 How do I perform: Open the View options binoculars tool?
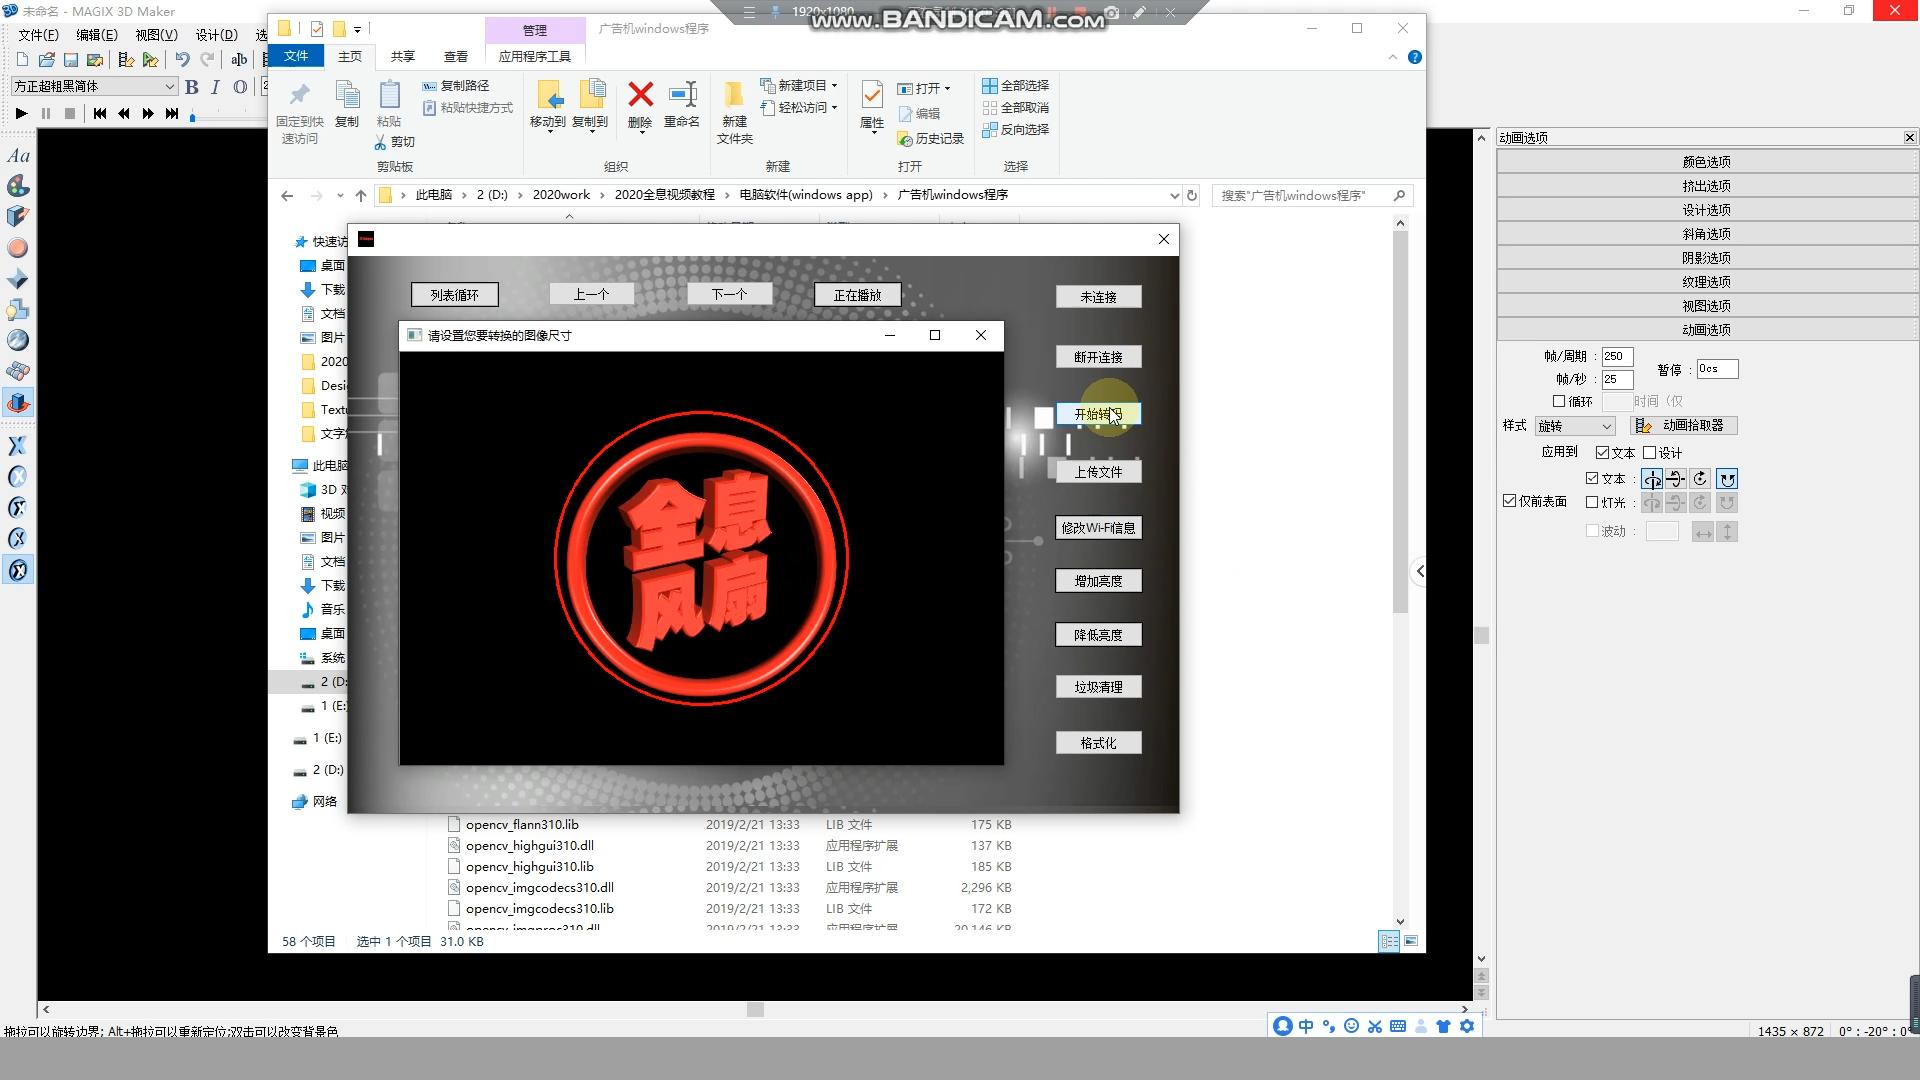(18, 372)
